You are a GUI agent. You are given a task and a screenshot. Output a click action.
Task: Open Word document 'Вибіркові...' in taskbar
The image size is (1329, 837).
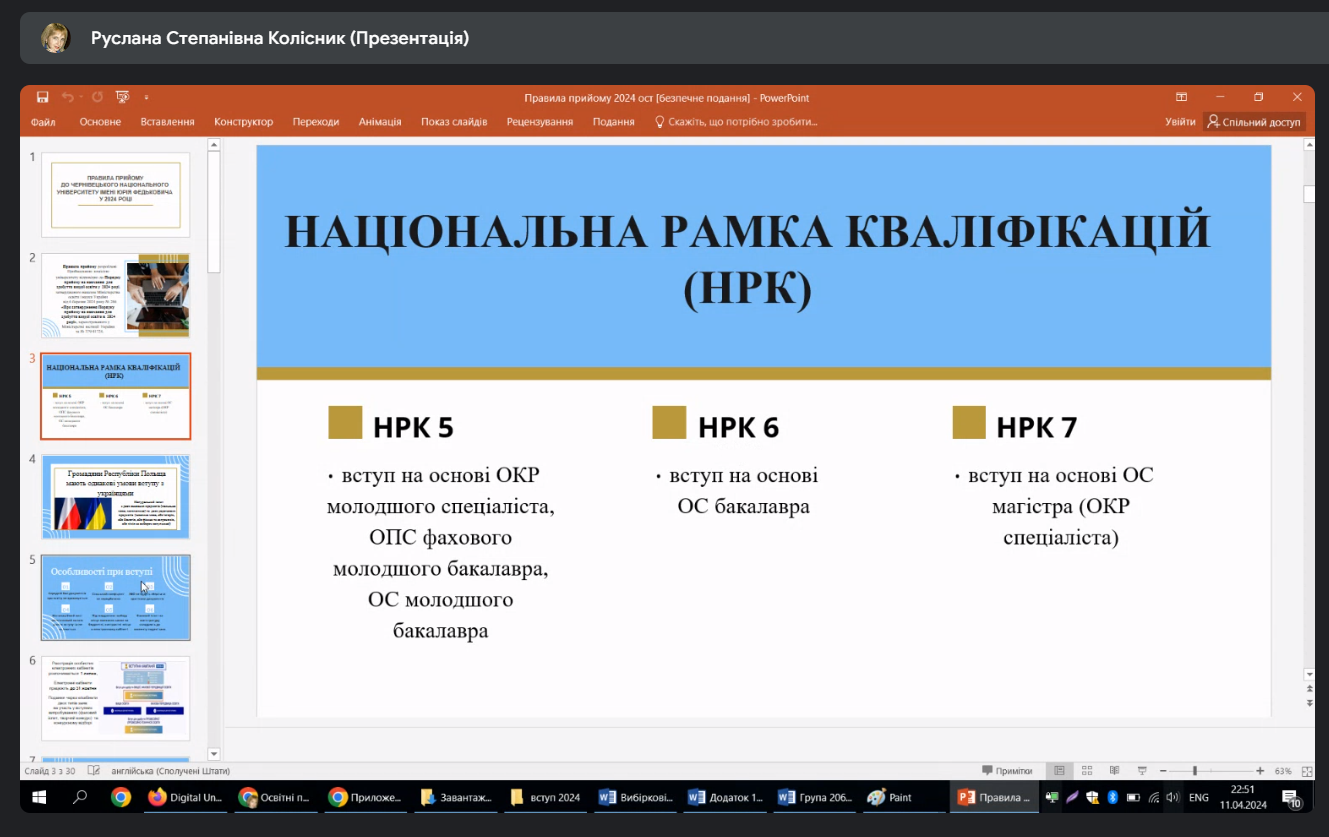[x=637, y=797]
